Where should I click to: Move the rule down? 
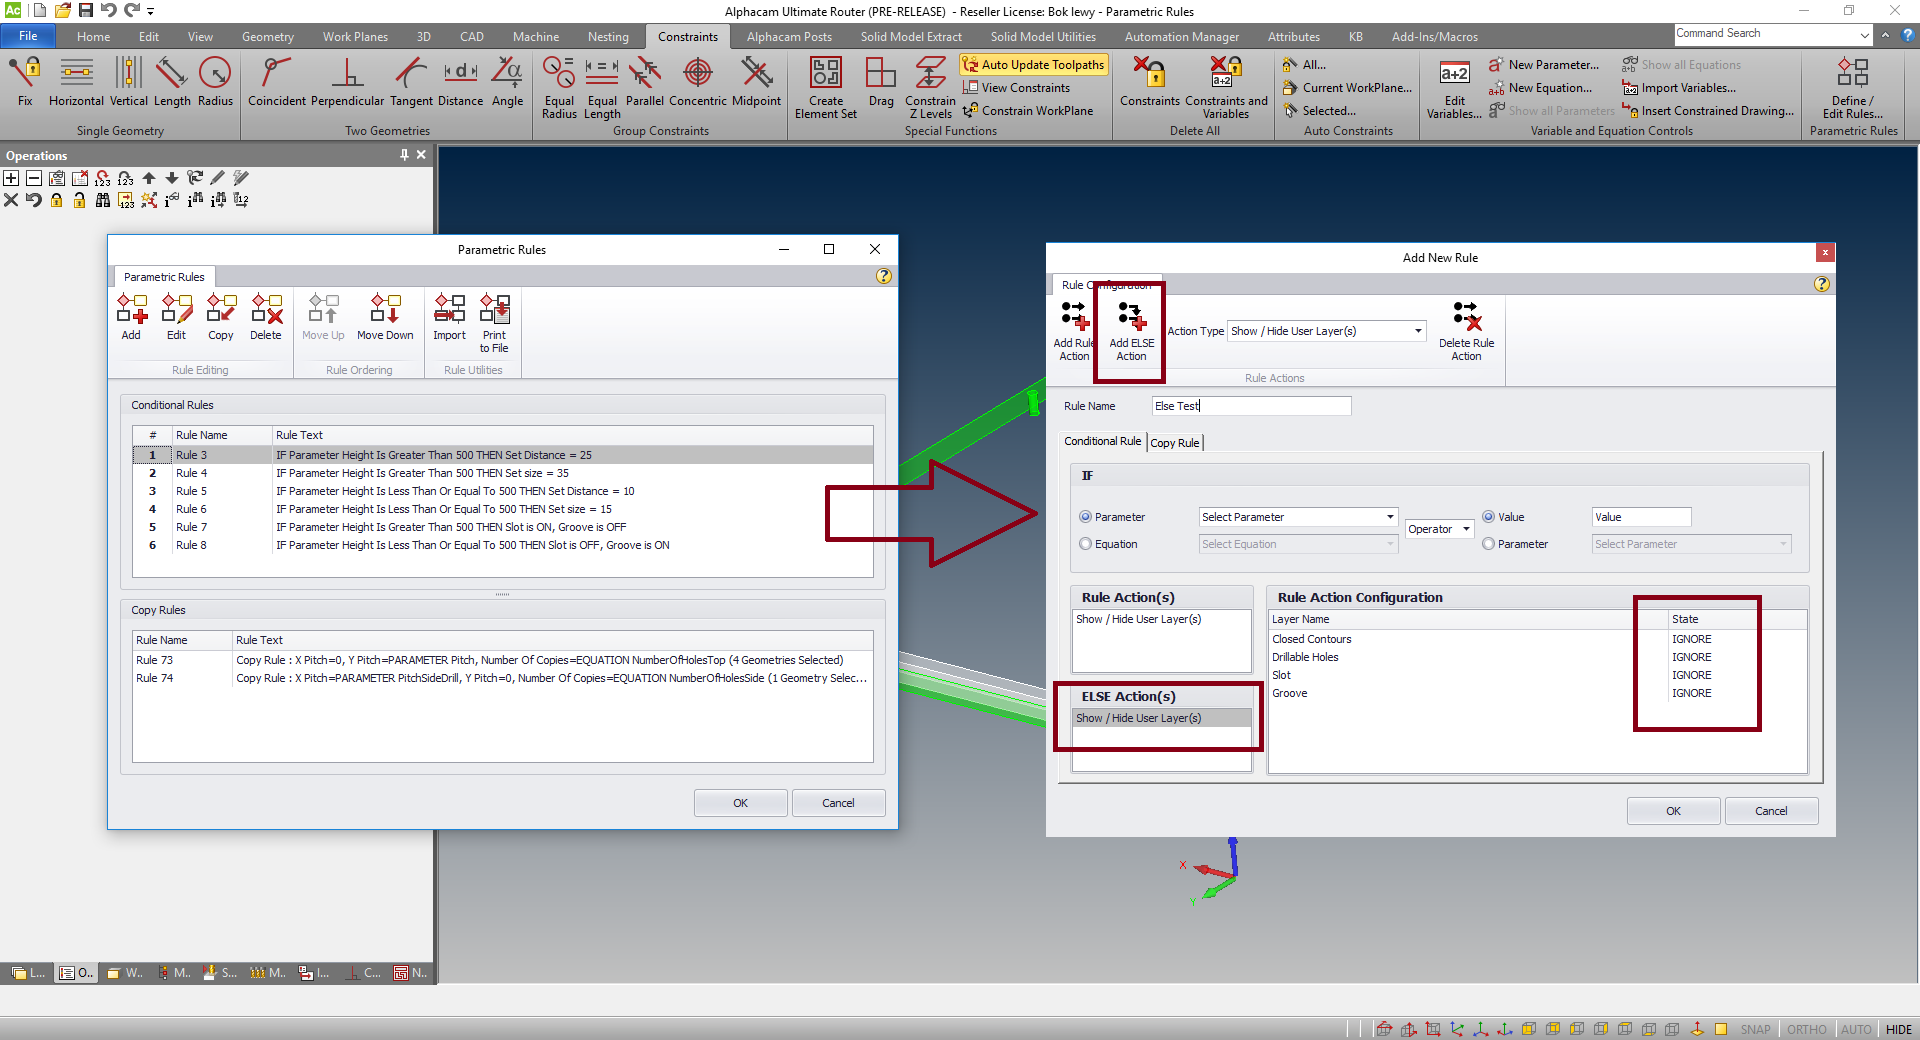click(x=385, y=317)
